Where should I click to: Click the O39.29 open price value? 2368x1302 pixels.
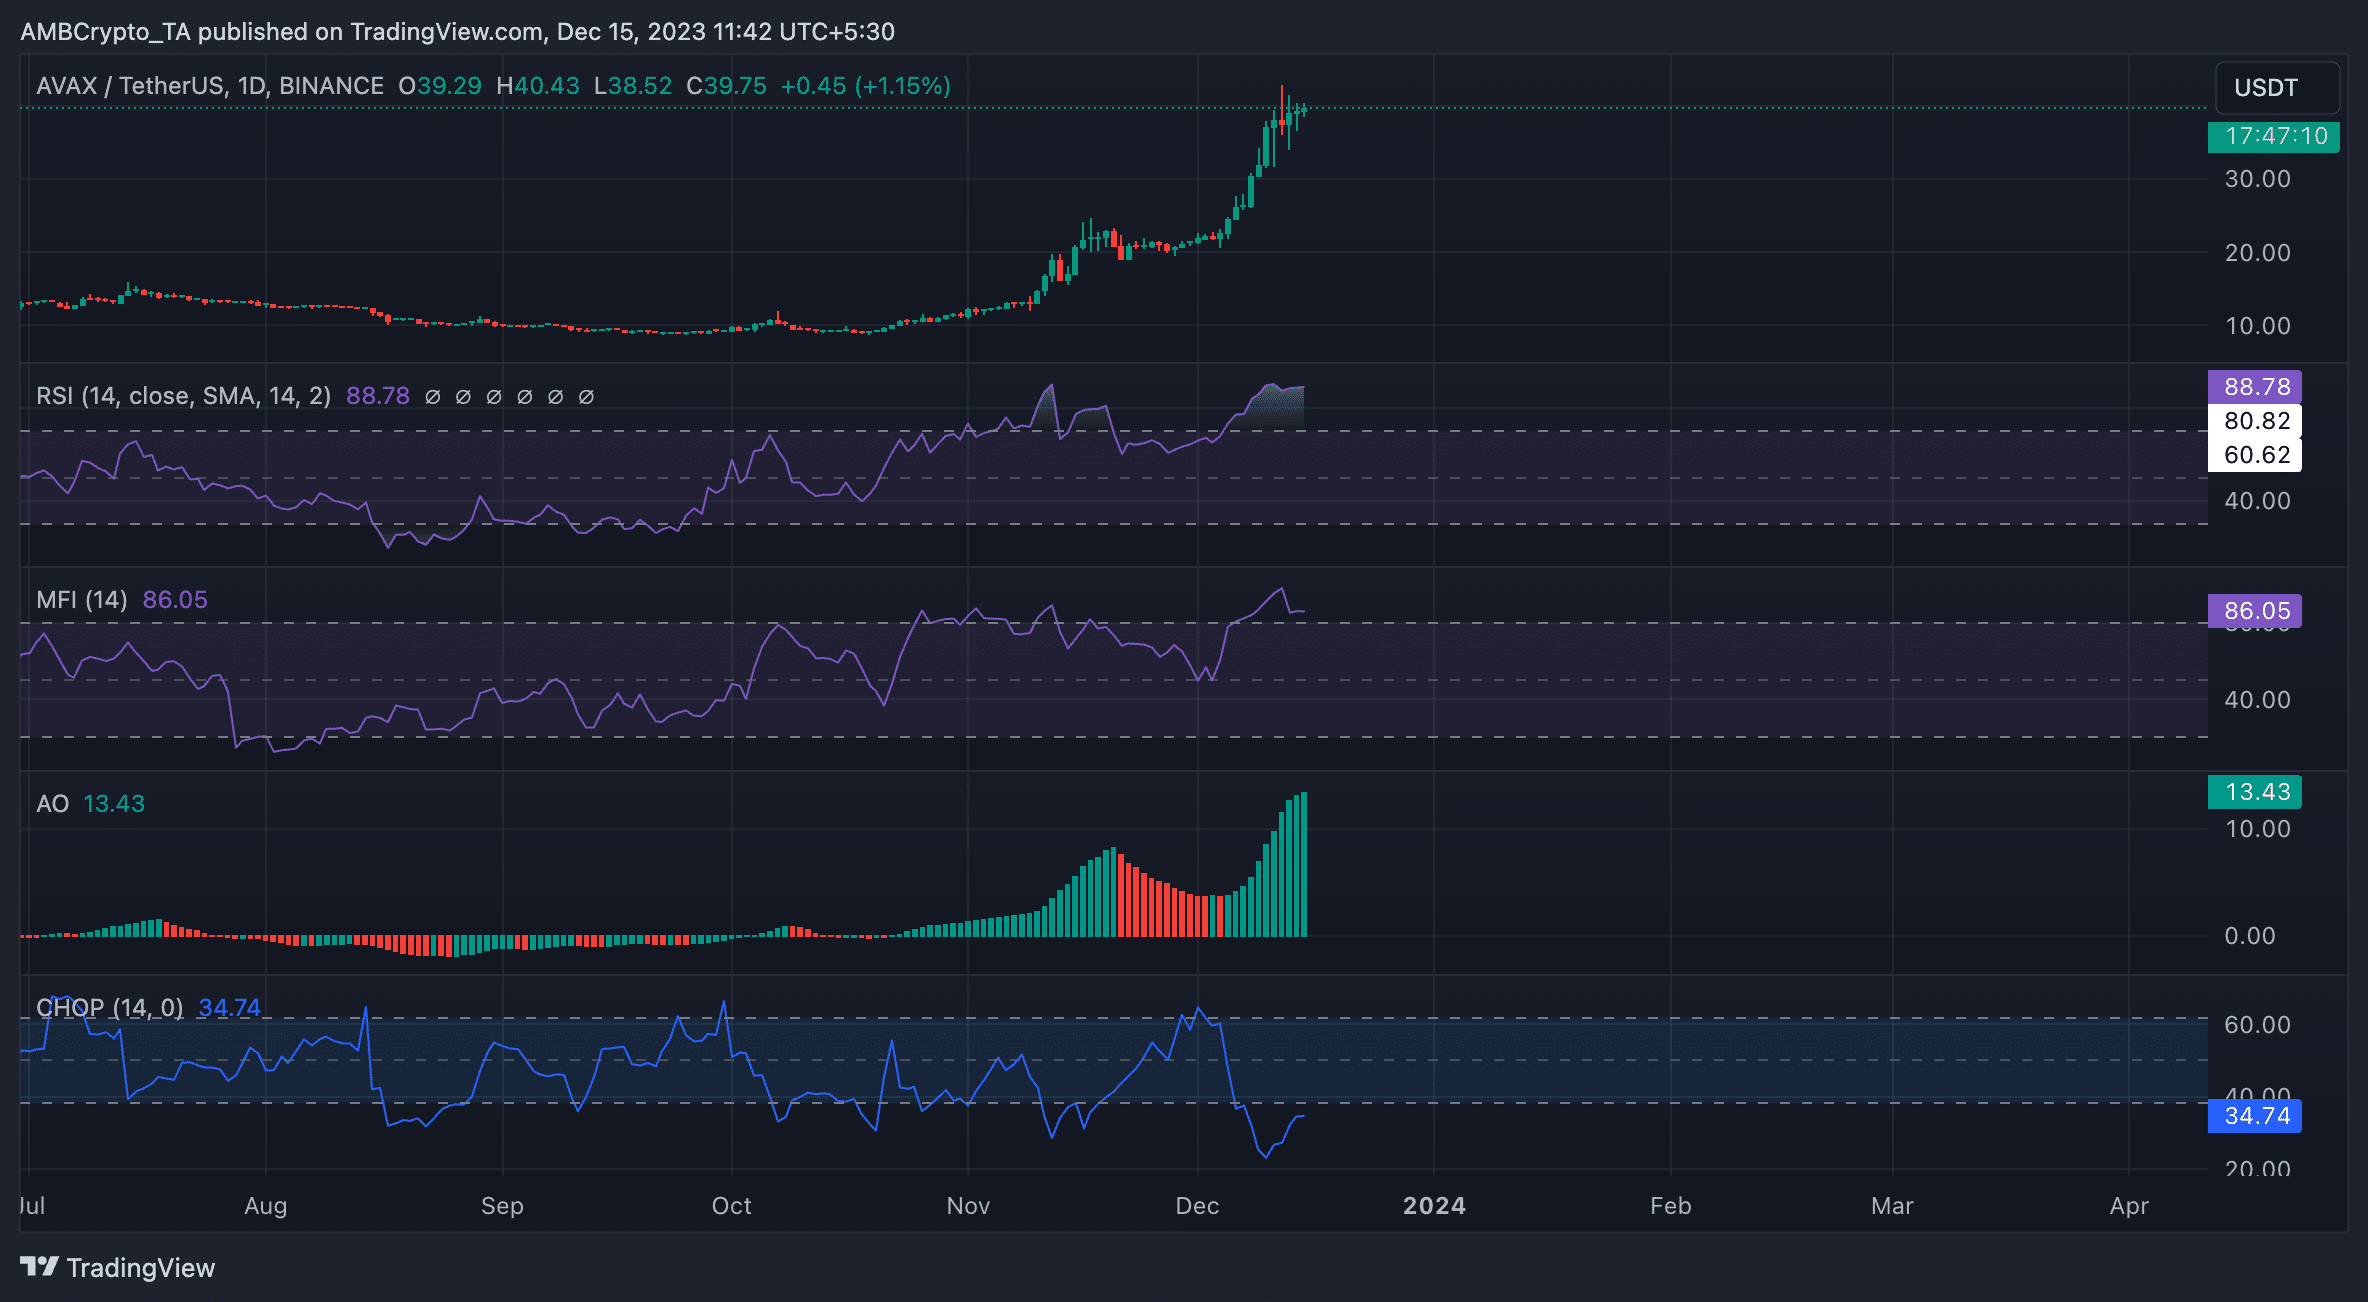(x=440, y=86)
